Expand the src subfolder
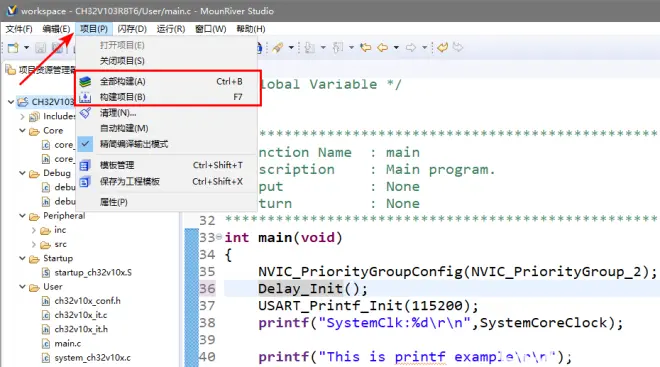This screenshot has width=660, height=367. pos(33,245)
